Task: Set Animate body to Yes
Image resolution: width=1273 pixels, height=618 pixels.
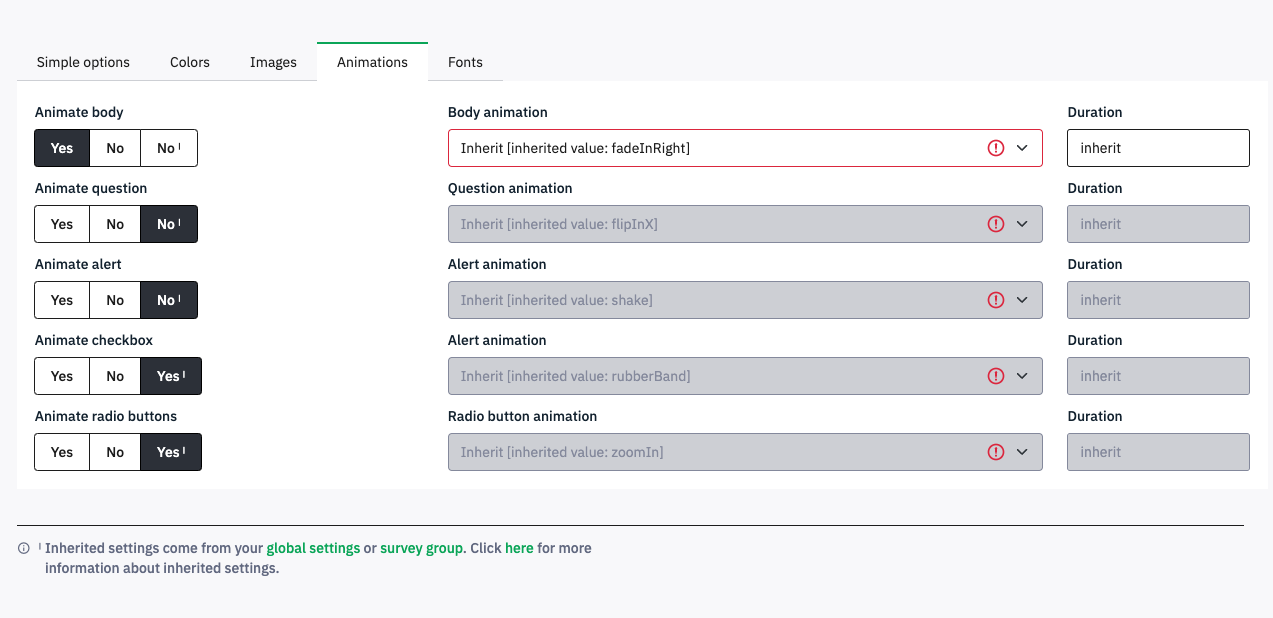Action: coord(62,148)
